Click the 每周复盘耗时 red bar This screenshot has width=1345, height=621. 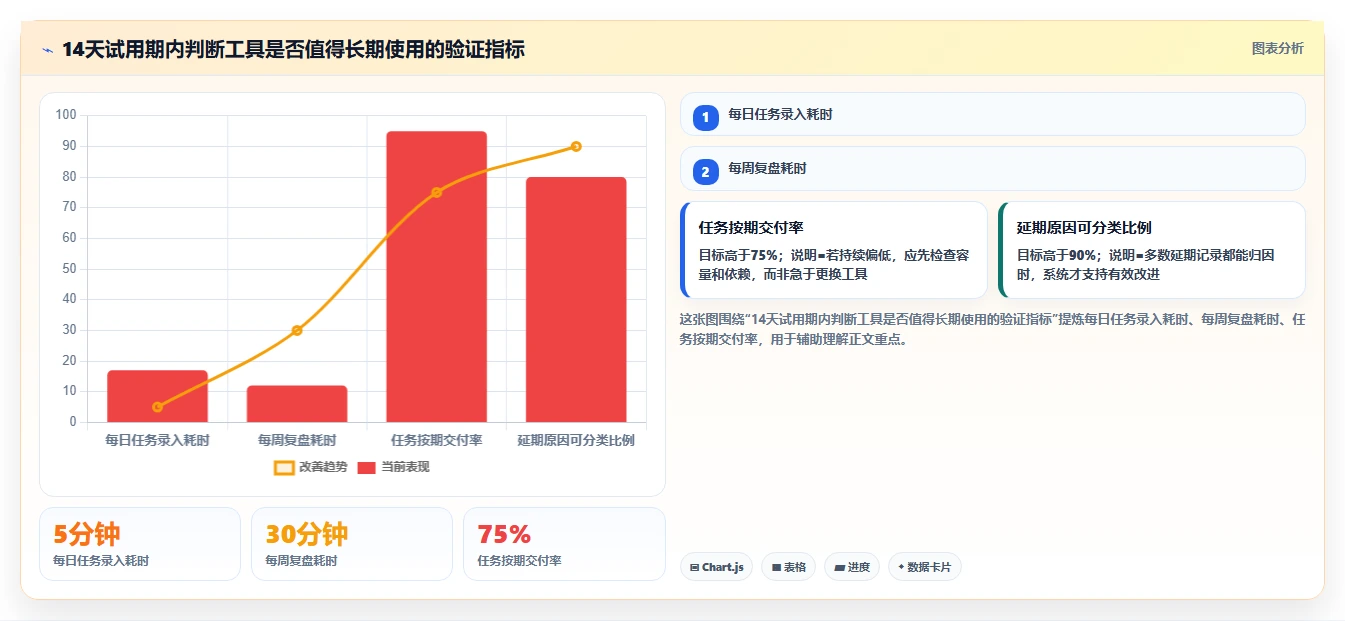(297, 404)
